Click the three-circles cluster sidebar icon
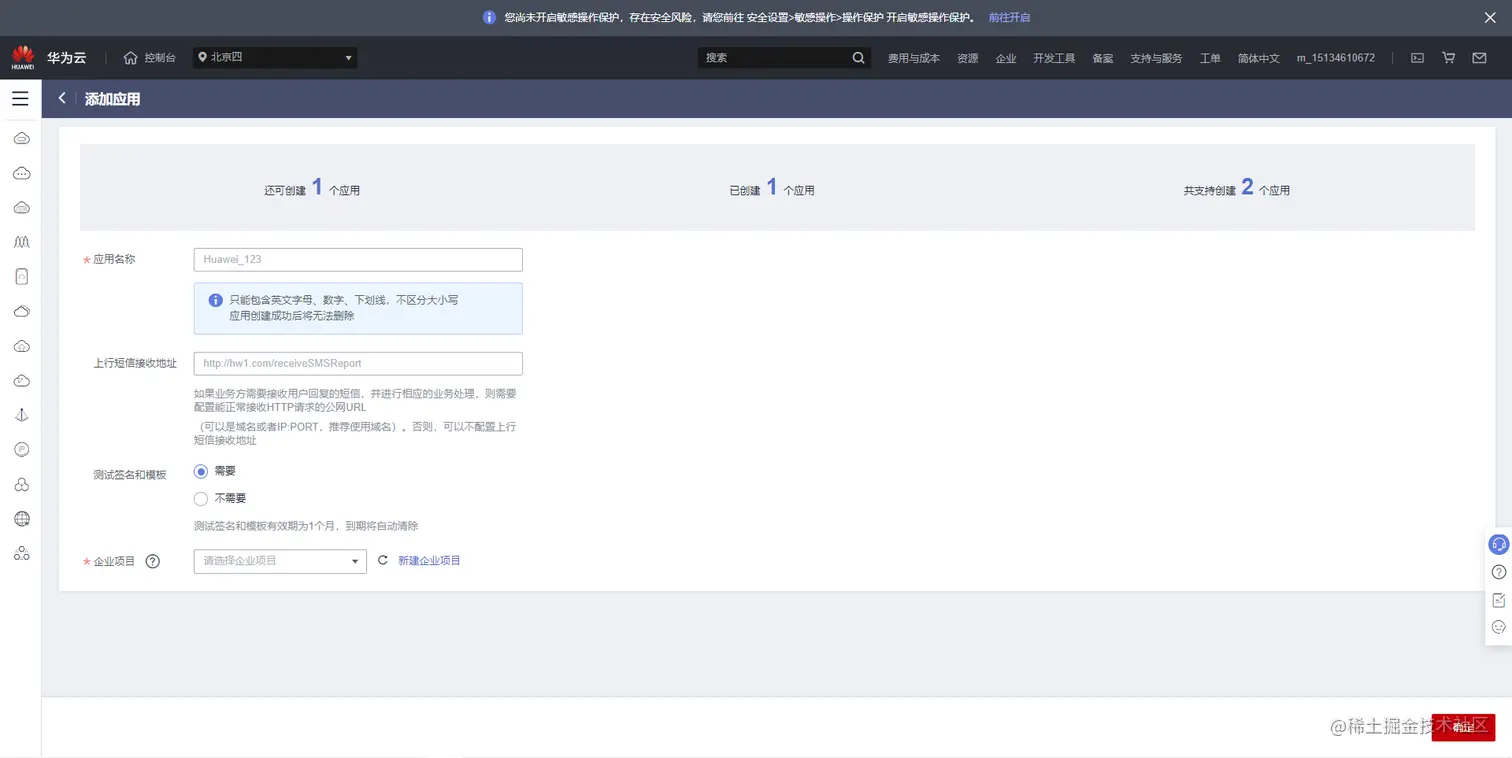The height and width of the screenshot is (758, 1512). (x=21, y=485)
